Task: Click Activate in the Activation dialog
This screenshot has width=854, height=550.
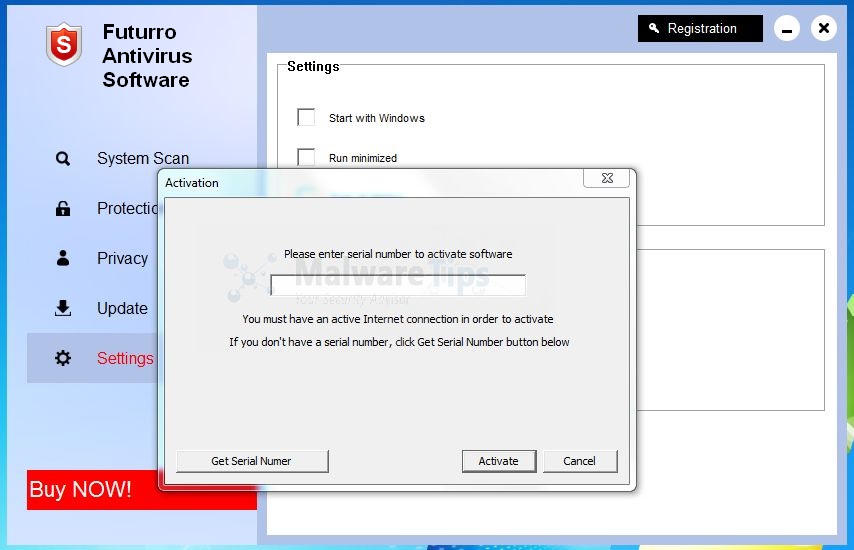Action: [x=499, y=461]
